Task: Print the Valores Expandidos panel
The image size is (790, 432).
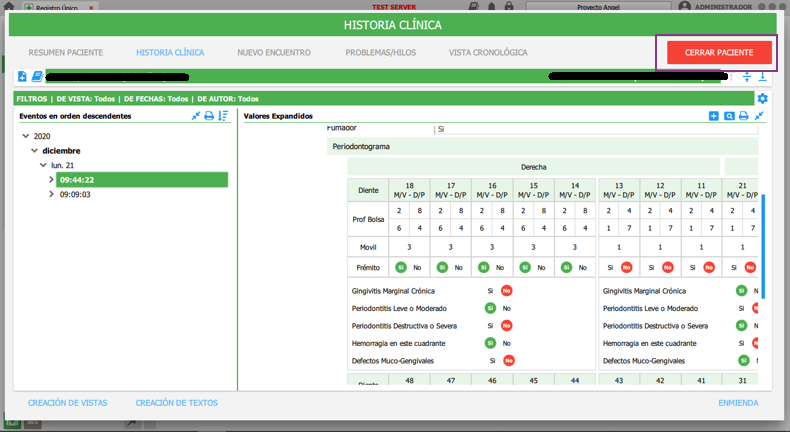Action: (744, 116)
